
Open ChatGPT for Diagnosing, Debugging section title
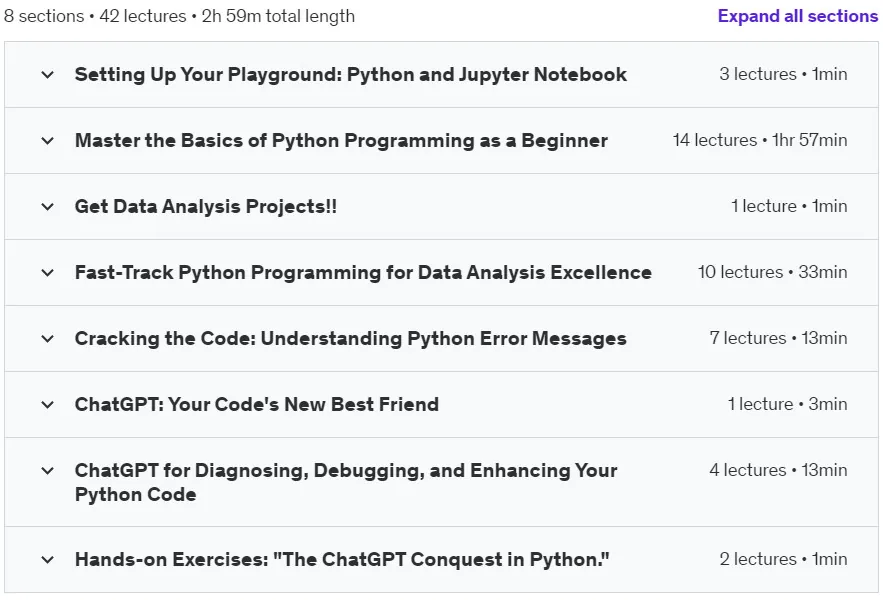[x=346, y=482]
